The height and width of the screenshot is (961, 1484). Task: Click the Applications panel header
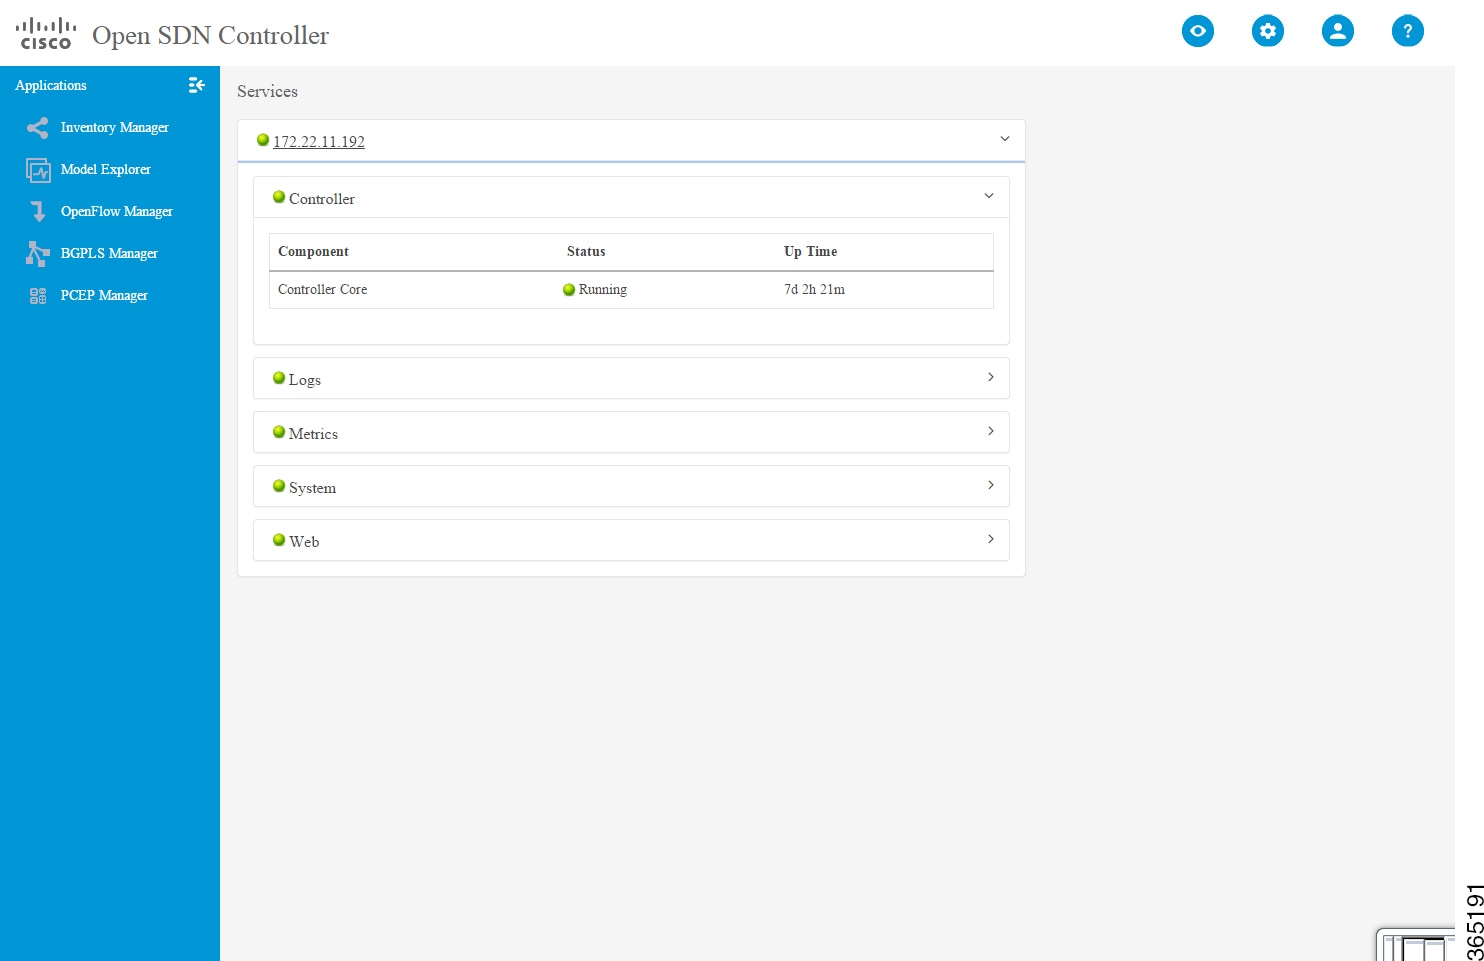click(50, 85)
